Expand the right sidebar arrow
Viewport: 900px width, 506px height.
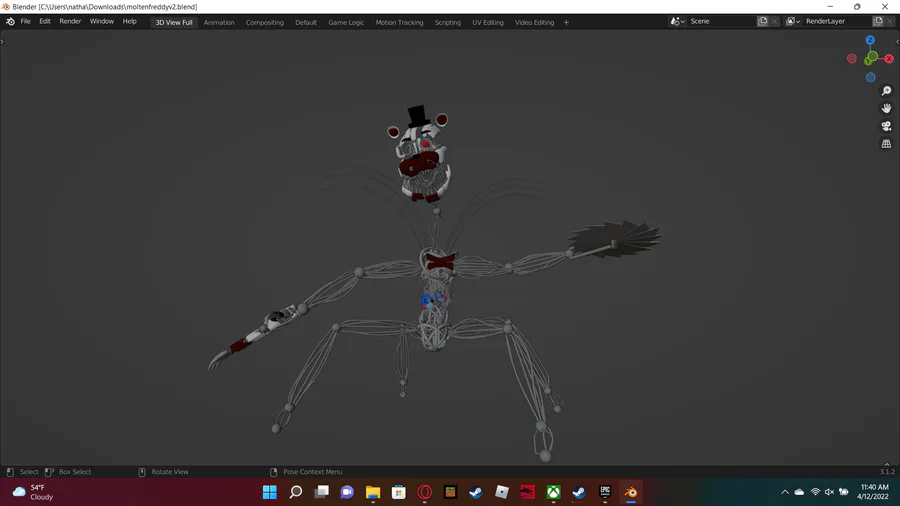coord(898,41)
